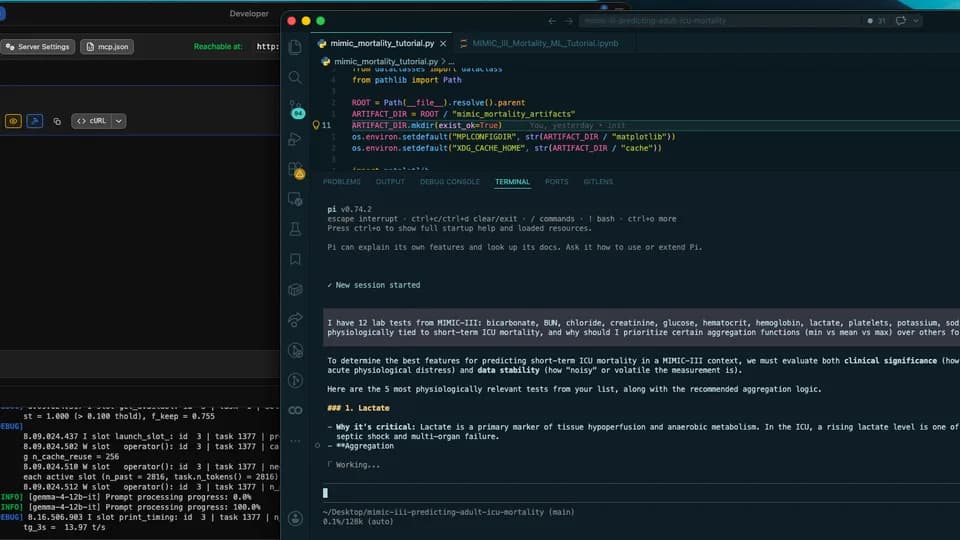Screen dimensions: 960x540
Task: Open the Extensions icon with warning badge
Action: click(x=296, y=170)
